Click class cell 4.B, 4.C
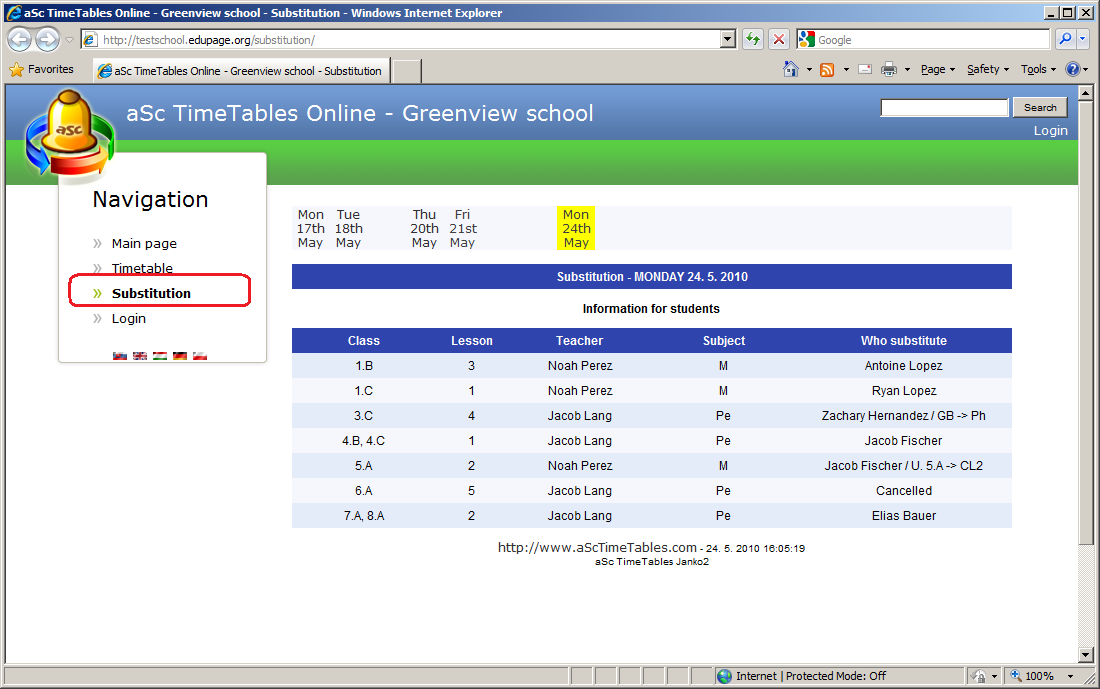The image size is (1100, 689). click(x=363, y=441)
